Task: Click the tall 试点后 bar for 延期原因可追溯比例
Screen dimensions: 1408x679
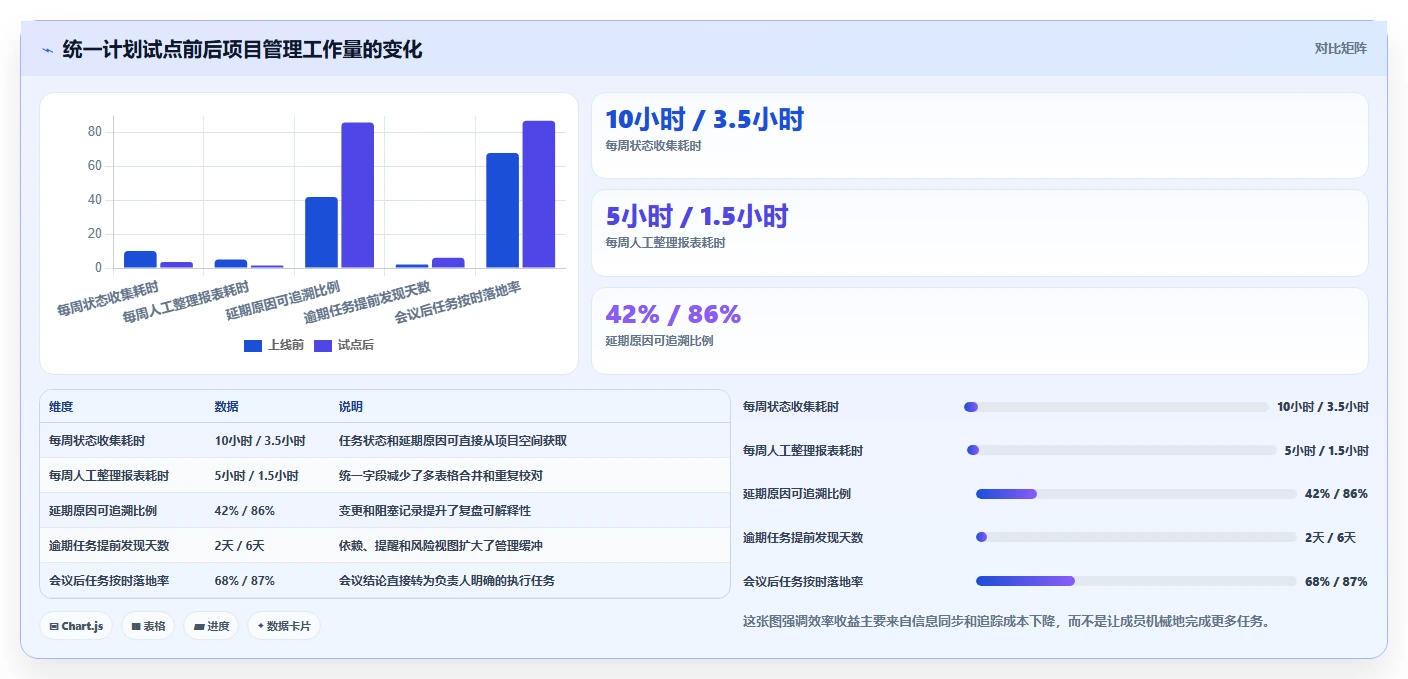Action: point(357,195)
